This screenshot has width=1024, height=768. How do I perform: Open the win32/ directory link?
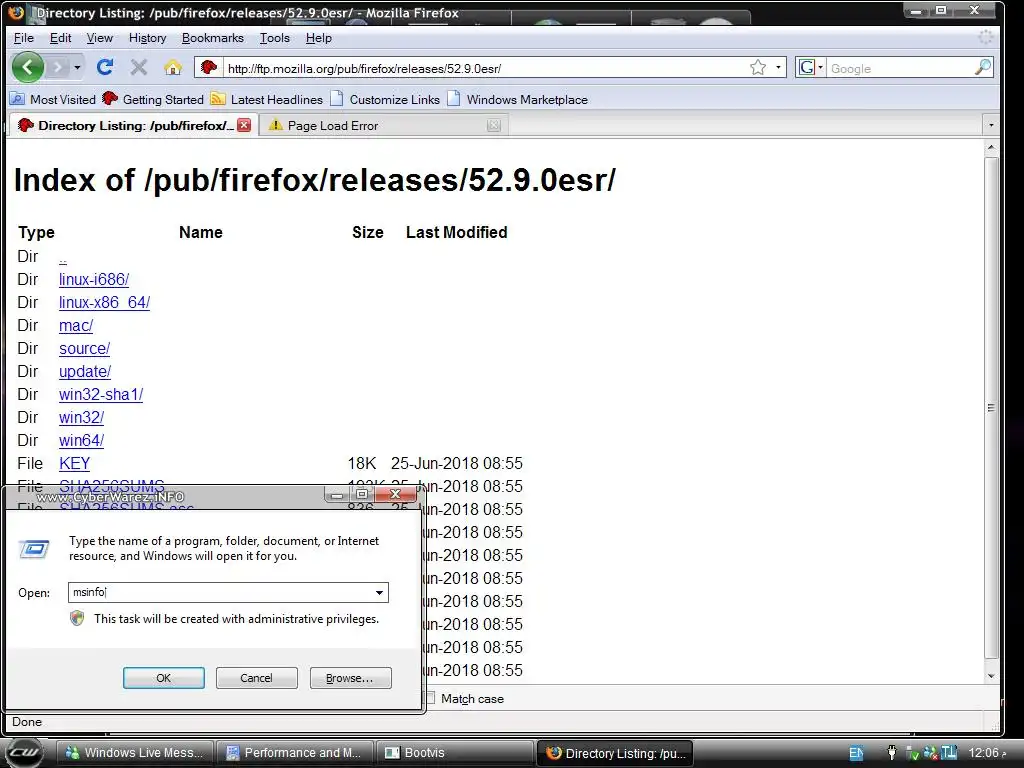point(81,417)
